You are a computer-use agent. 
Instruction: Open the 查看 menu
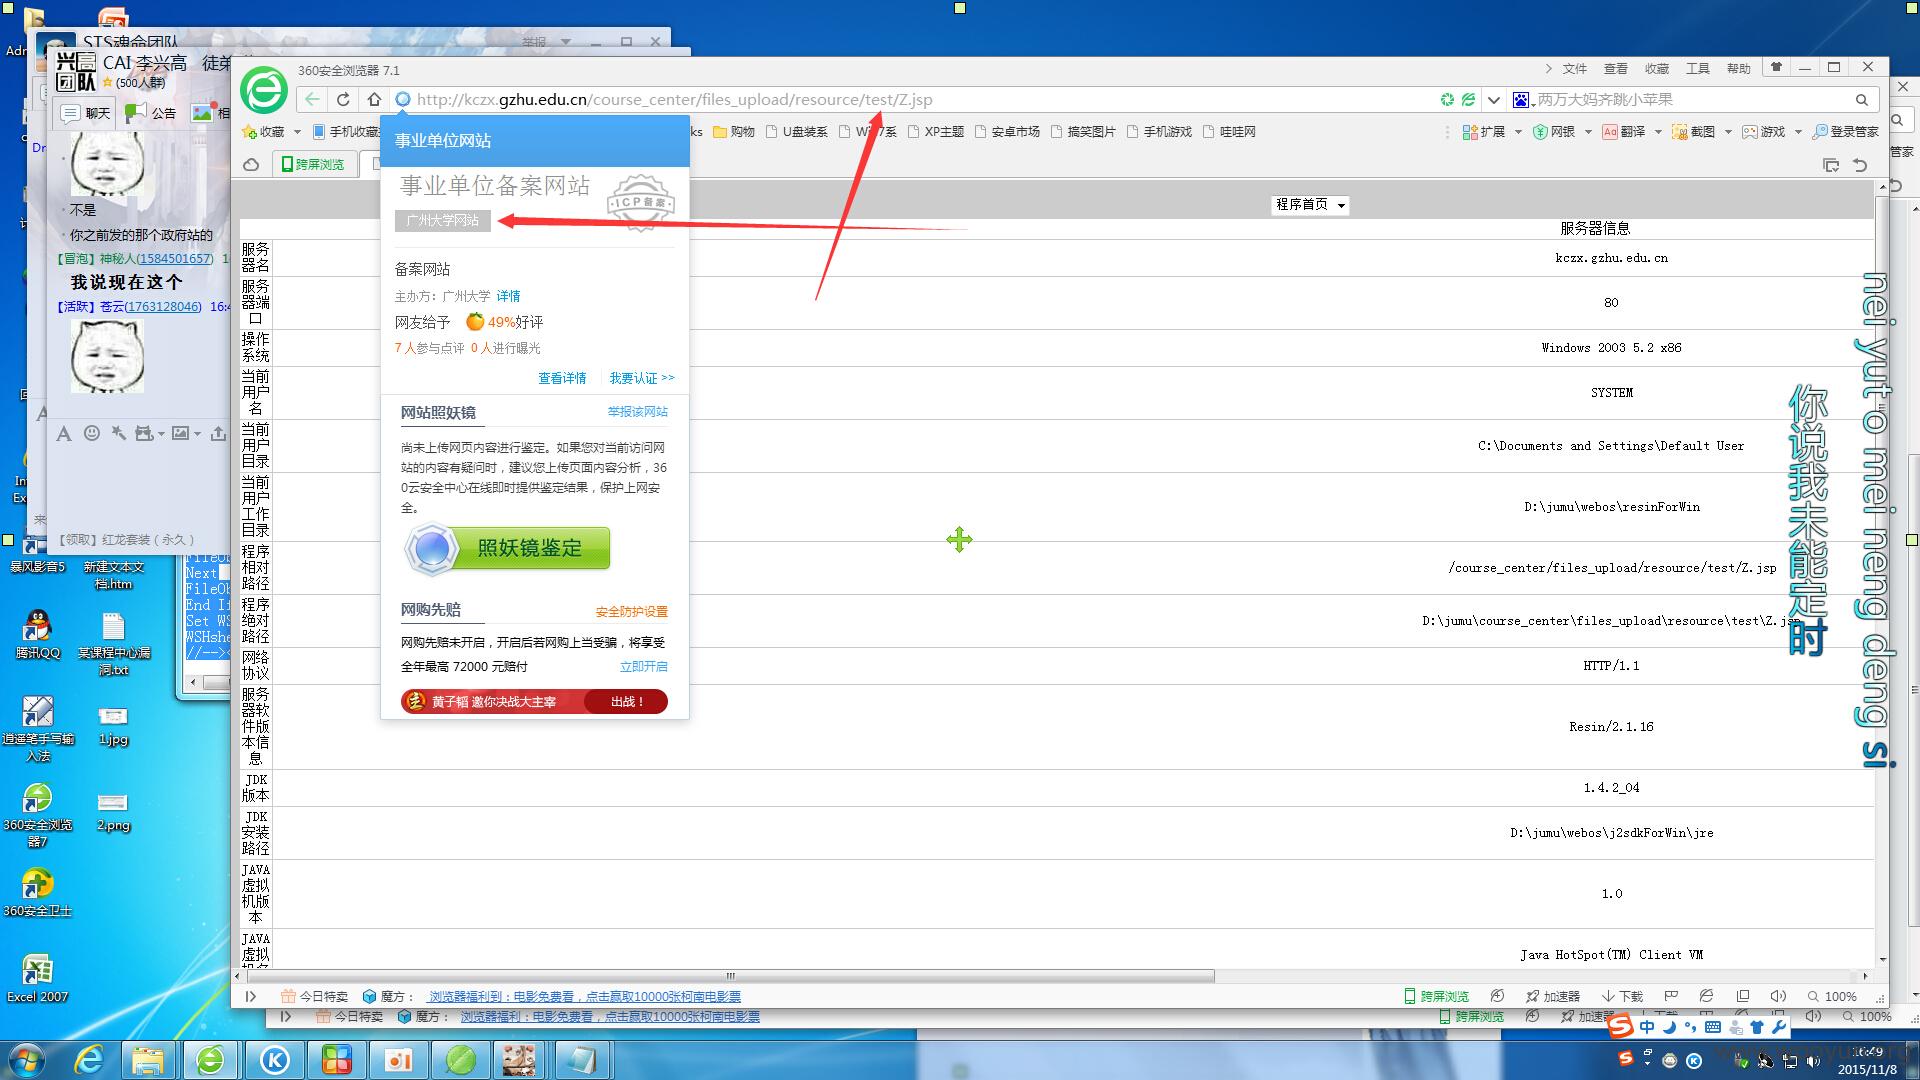(1616, 68)
